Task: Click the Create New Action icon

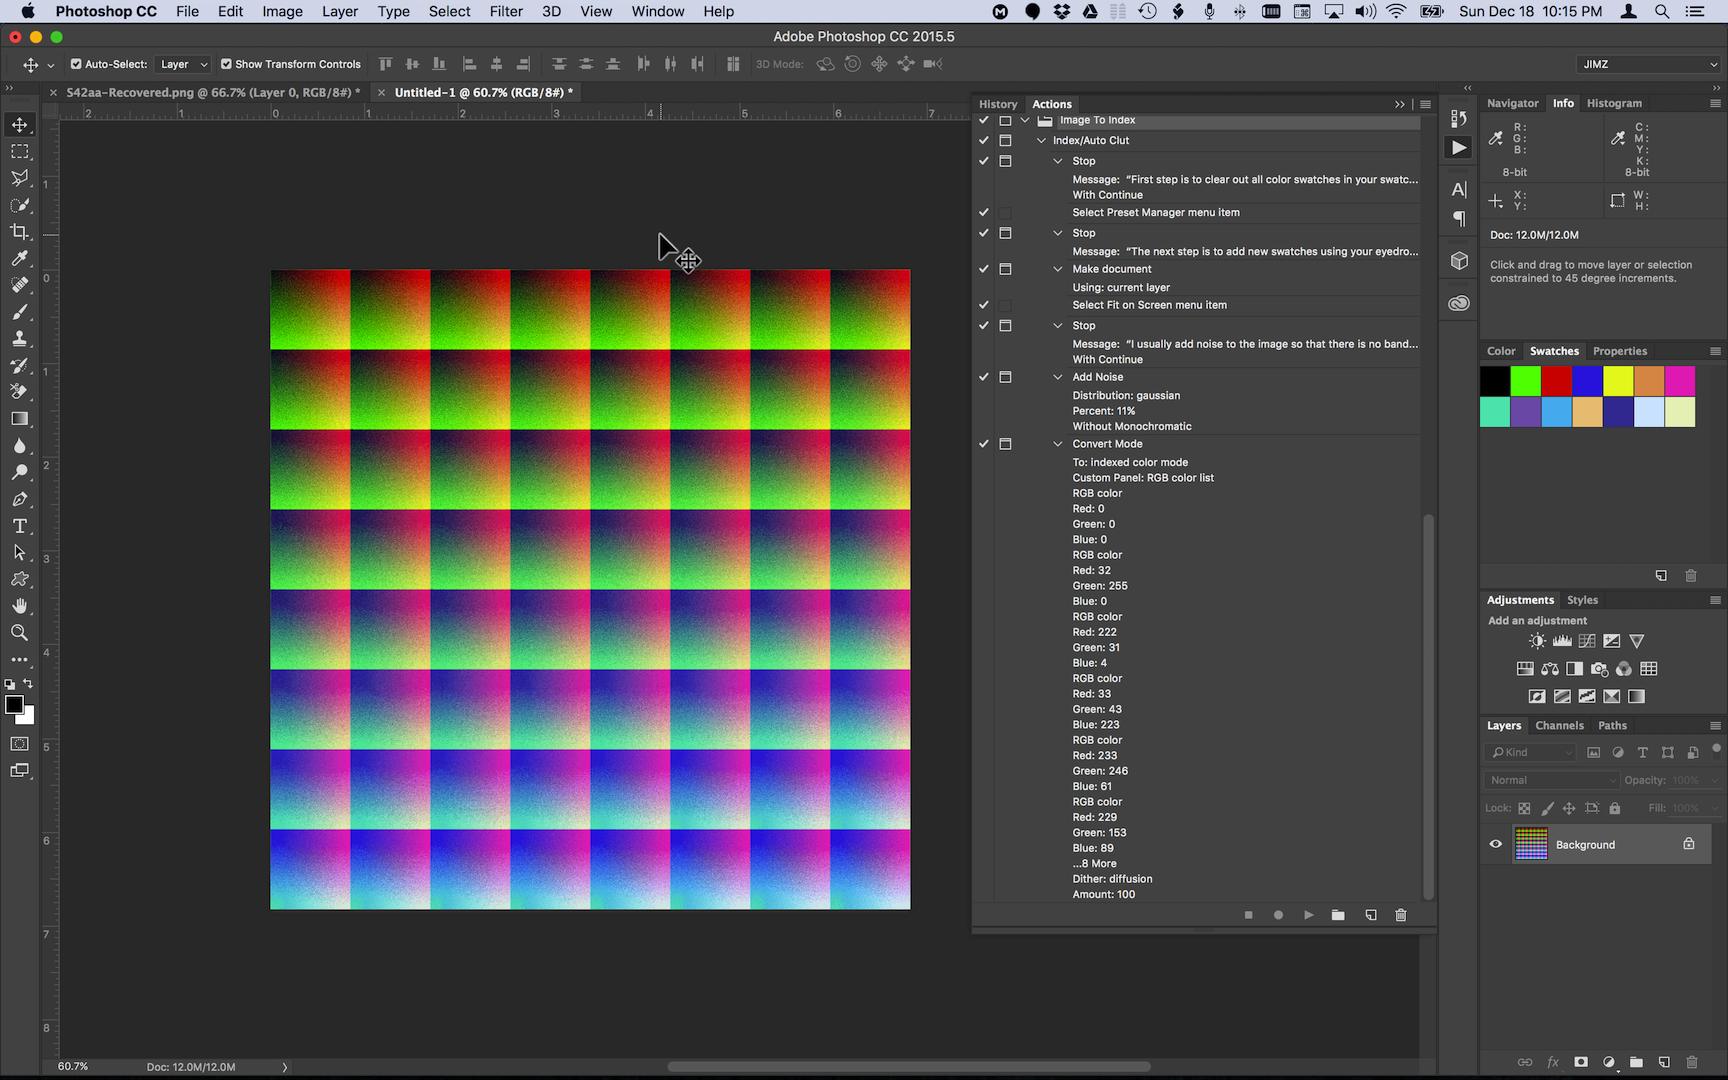Action: click(1371, 915)
